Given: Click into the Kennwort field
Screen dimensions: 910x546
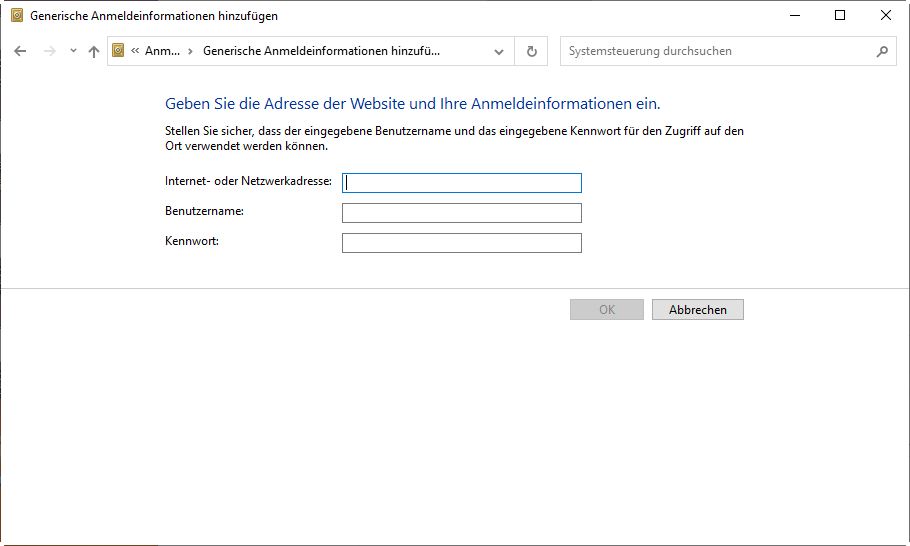Looking at the screenshot, I should [462, 243].
